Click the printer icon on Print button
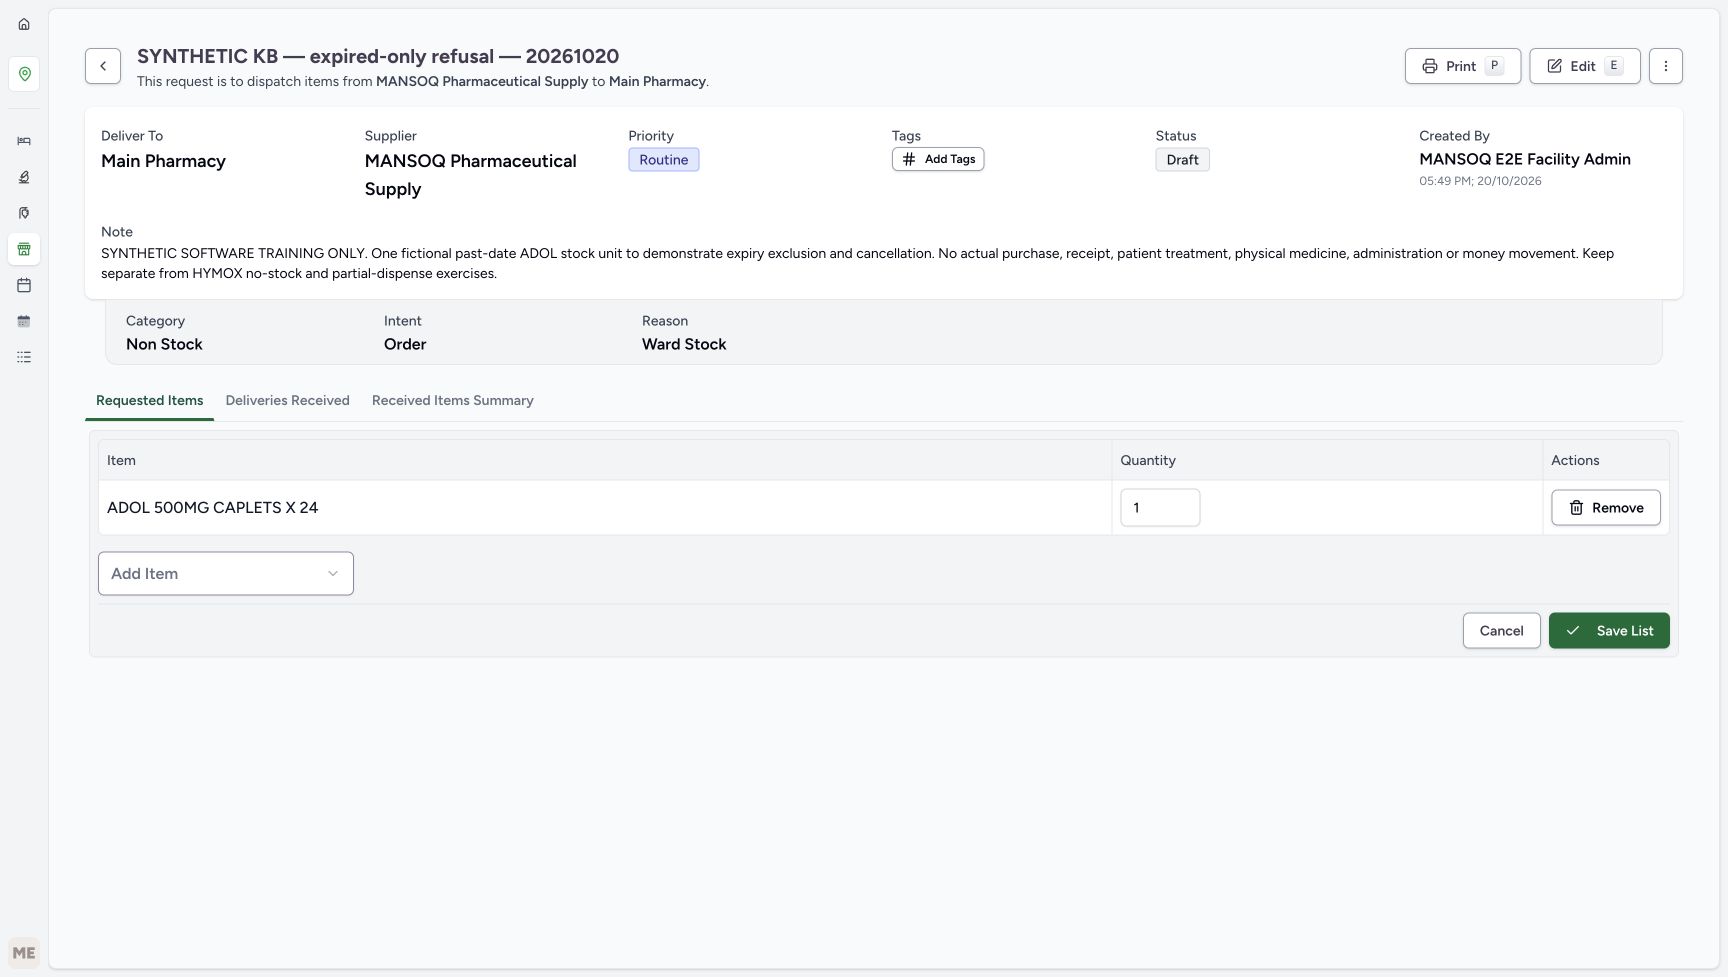Image resolution: width=1728 pixels, height=977 pixels. point(1430,66)
